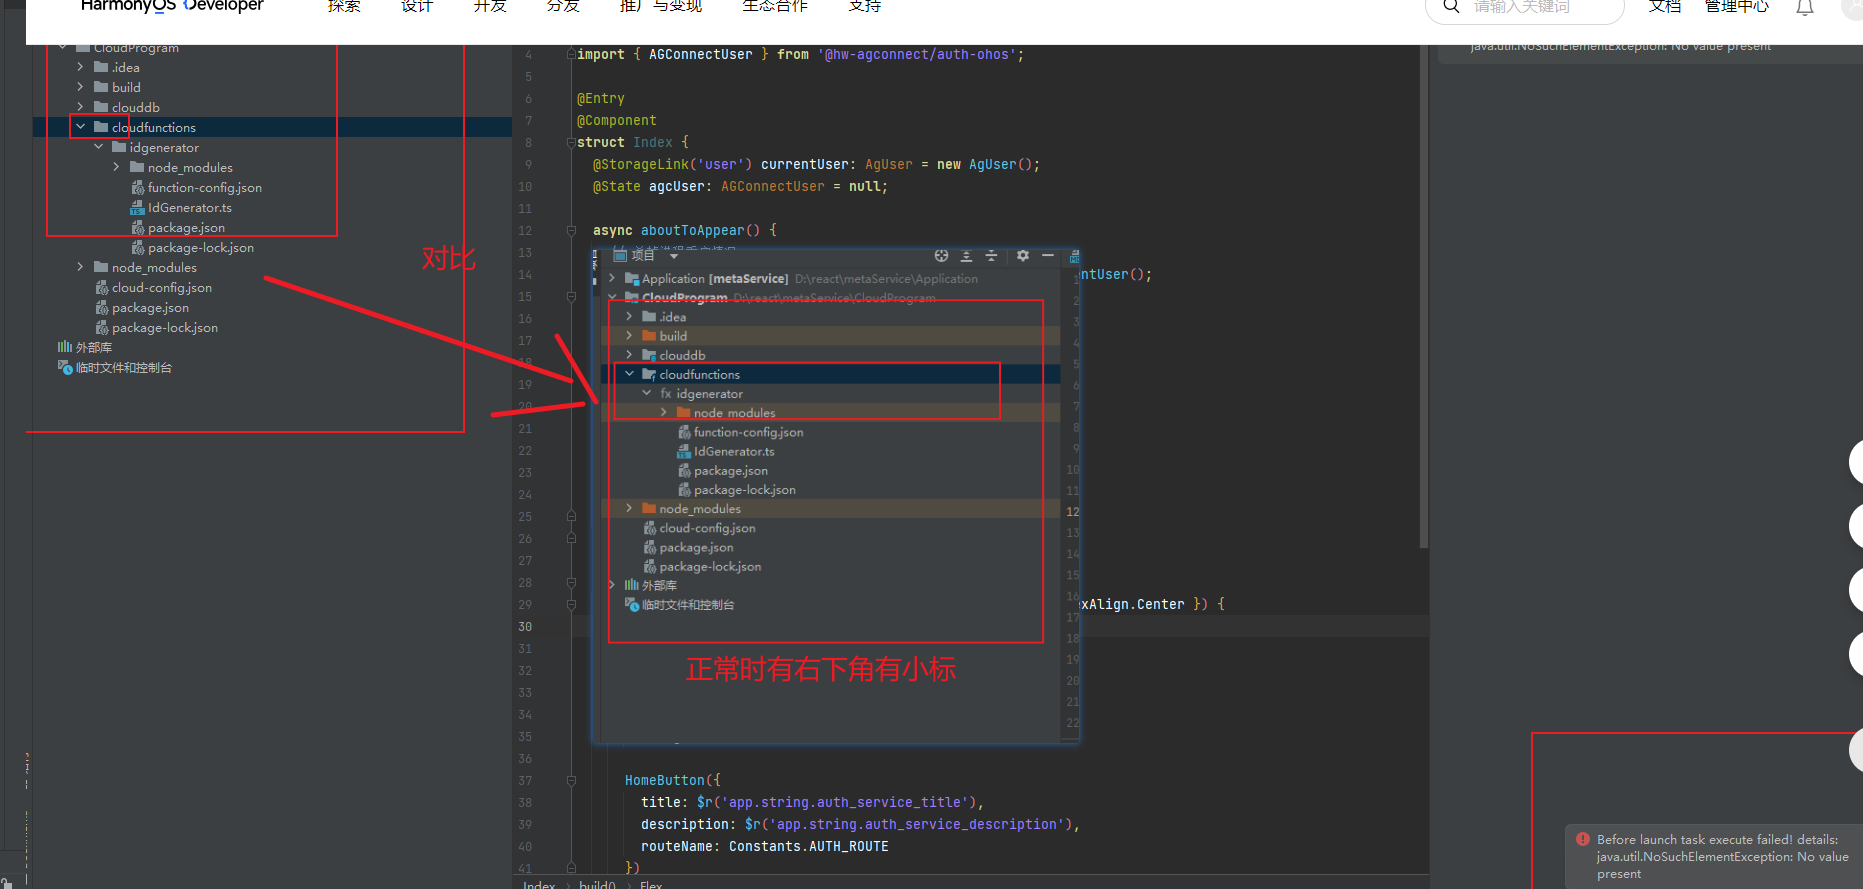Select root-level package.json in left tree
1863x889 pixels.
(150, 308)
